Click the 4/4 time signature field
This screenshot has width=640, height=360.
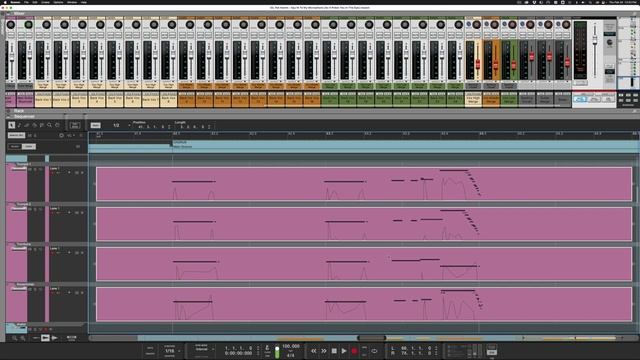(x=291, y=355)
